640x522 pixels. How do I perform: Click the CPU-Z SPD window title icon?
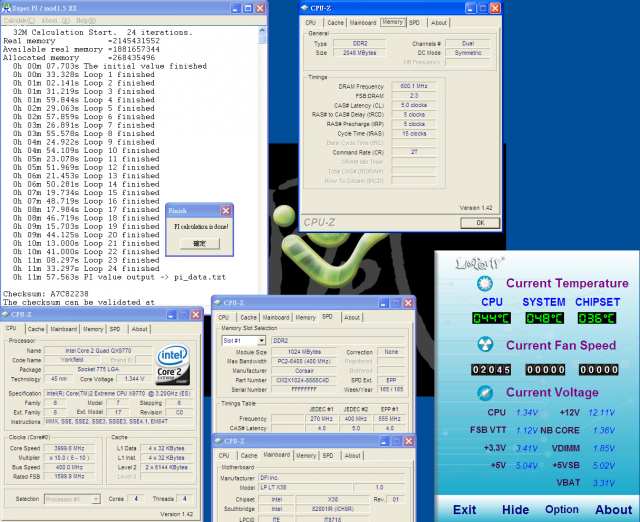[218, 303]
